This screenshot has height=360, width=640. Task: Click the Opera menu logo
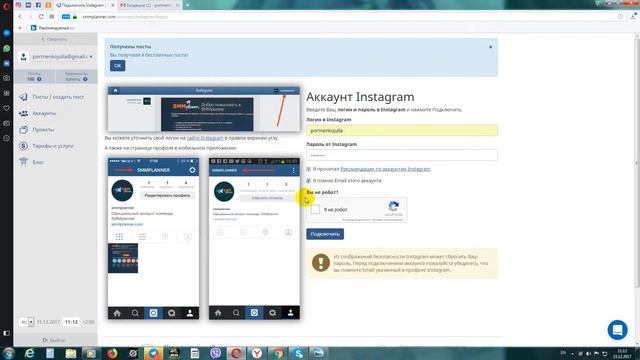pyautogui.click(x=6, y=5)
